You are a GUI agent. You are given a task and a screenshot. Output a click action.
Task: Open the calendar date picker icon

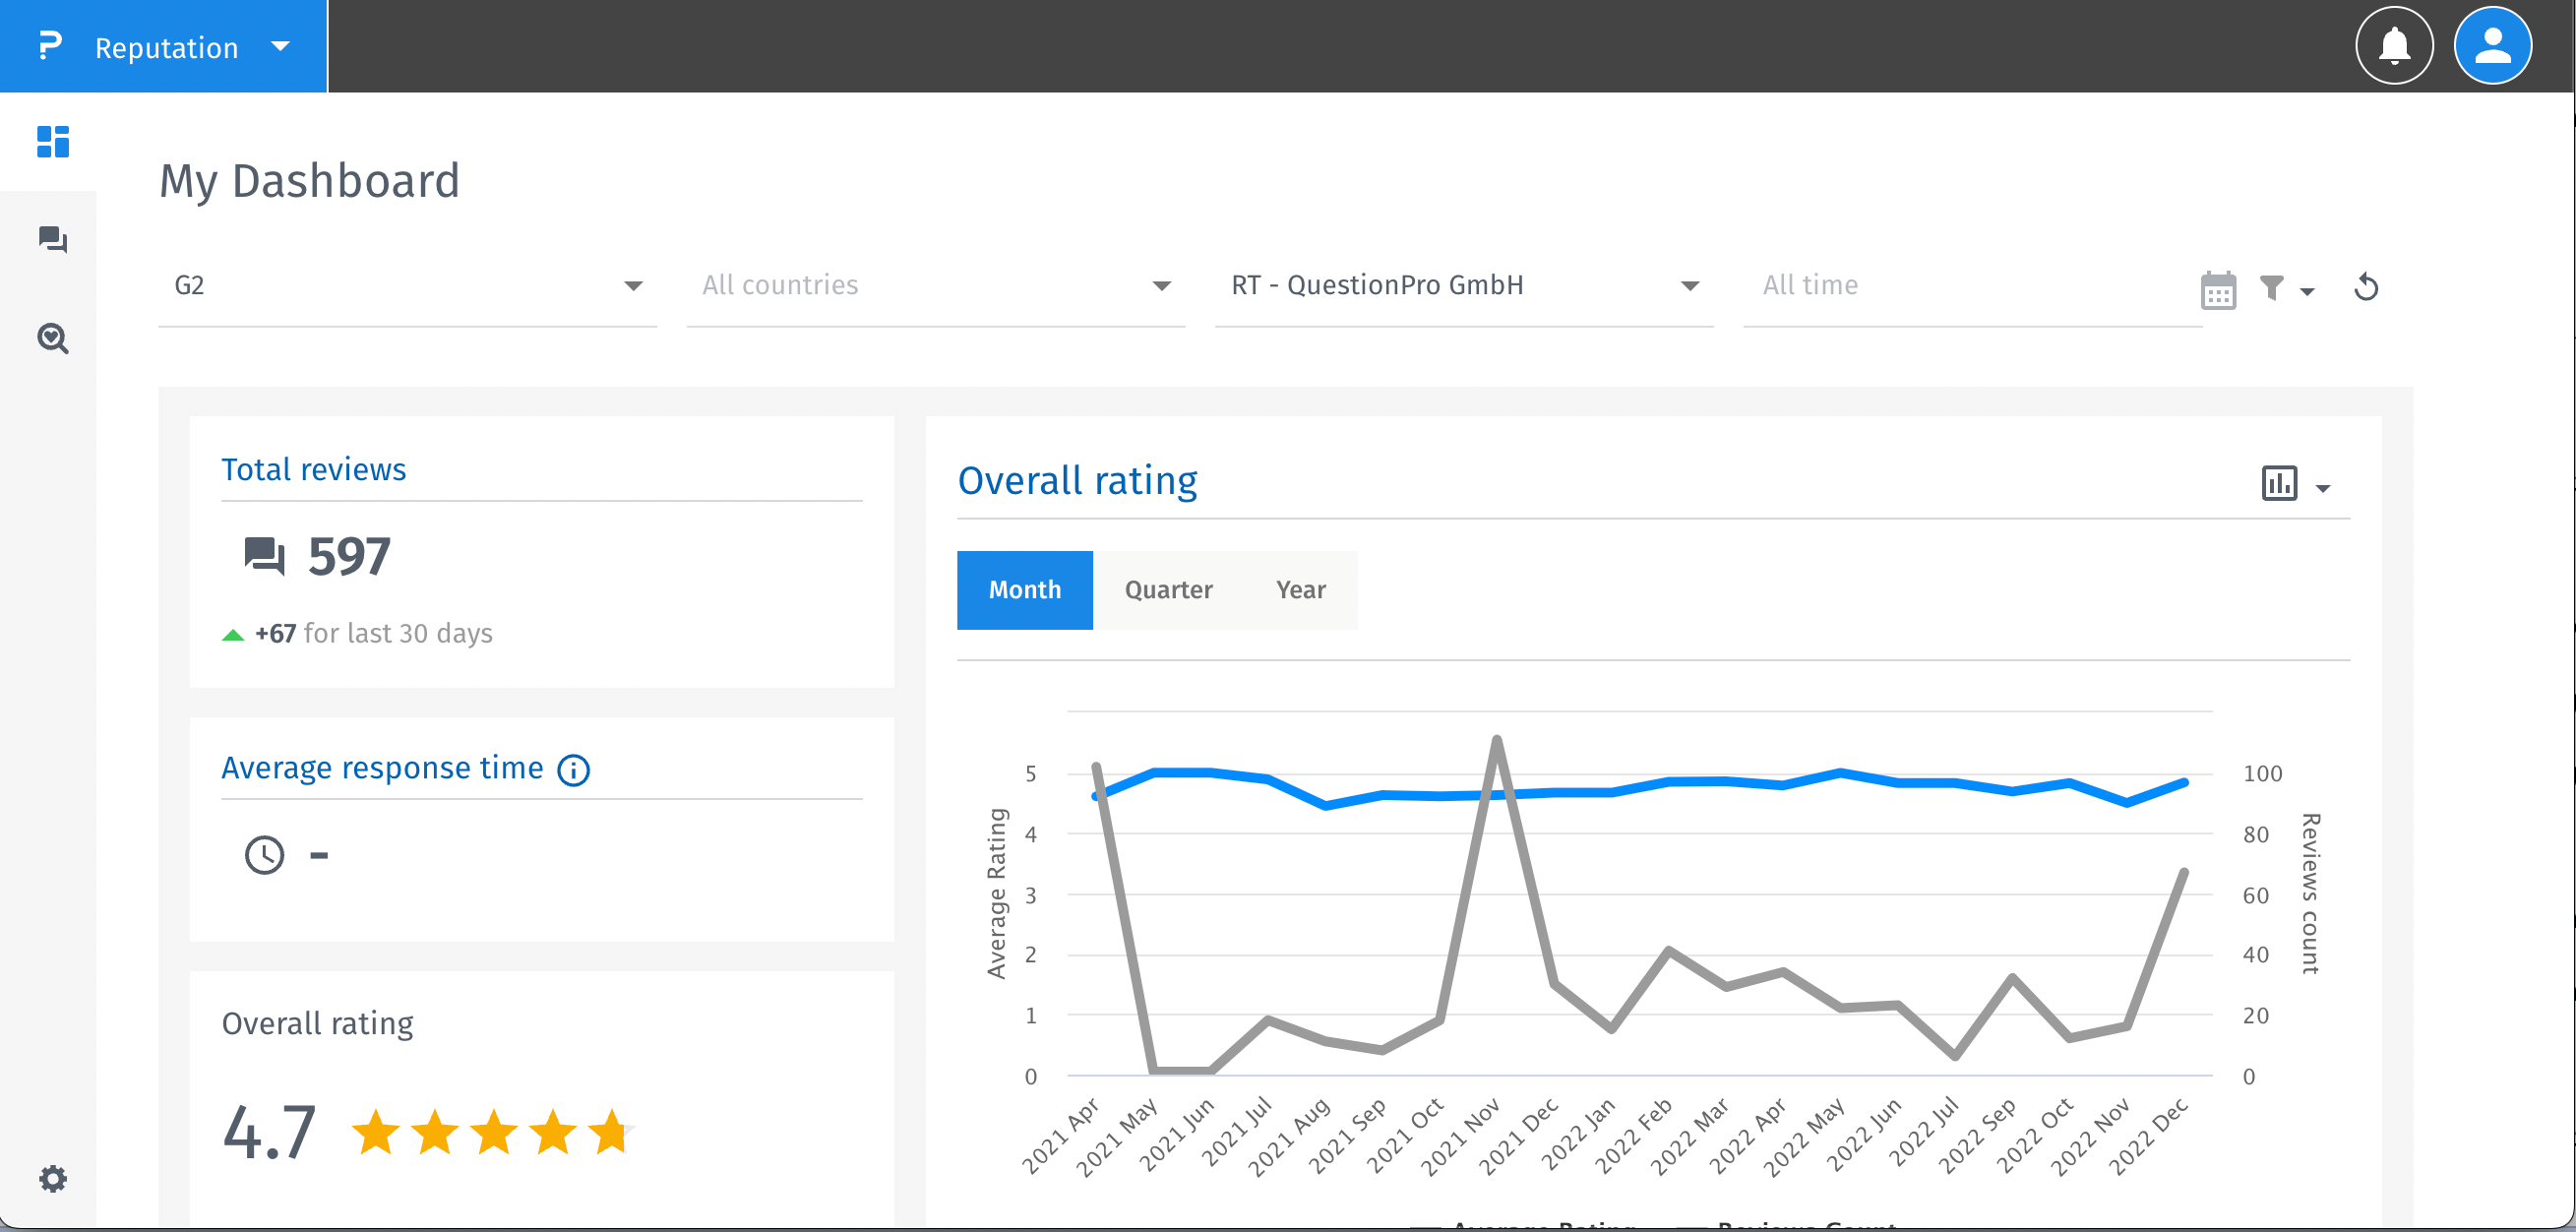[x=2217, y=290]
